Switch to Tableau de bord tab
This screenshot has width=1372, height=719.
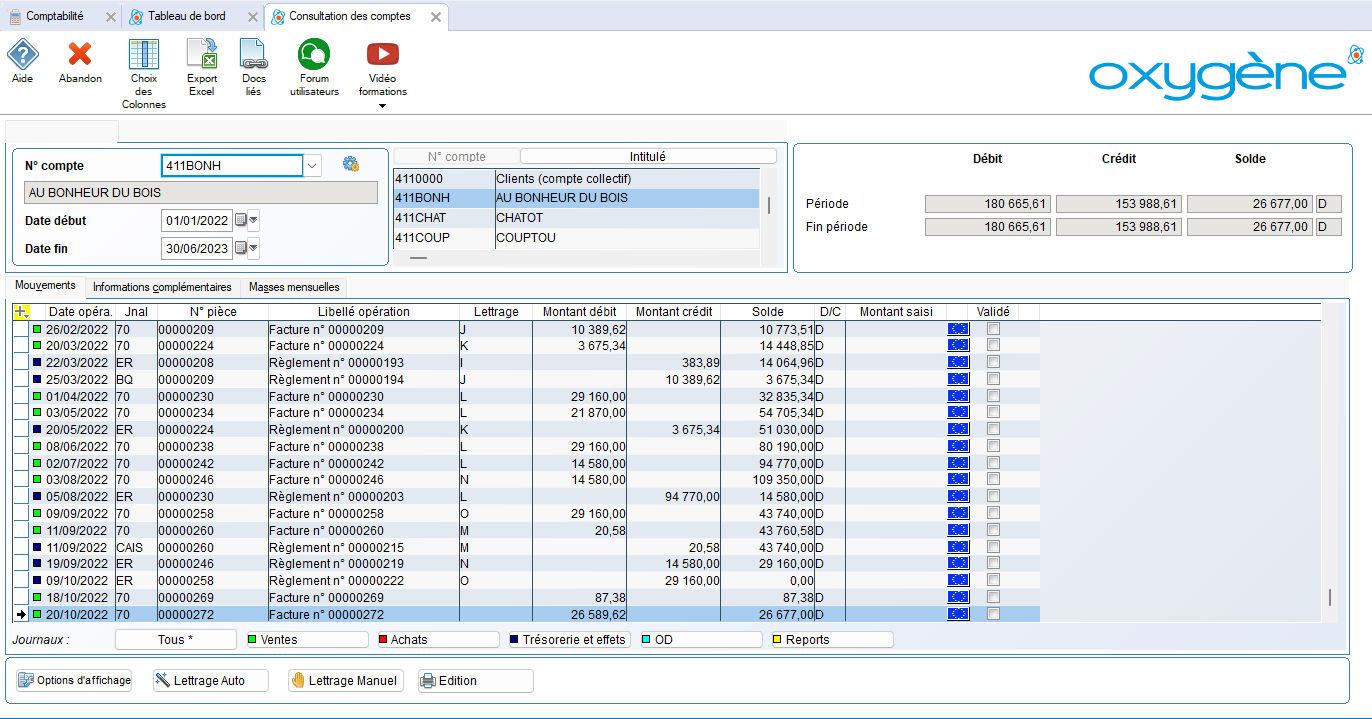point(186,17)
